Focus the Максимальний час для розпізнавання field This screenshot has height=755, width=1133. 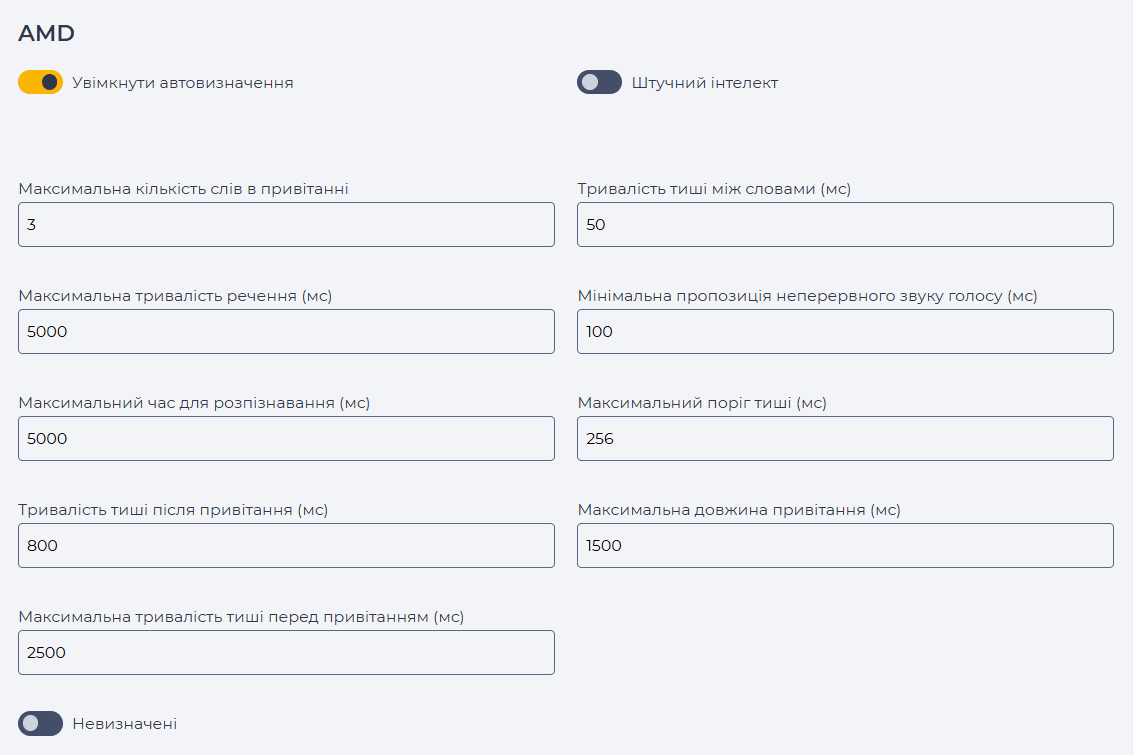click(x=286, y=439)
